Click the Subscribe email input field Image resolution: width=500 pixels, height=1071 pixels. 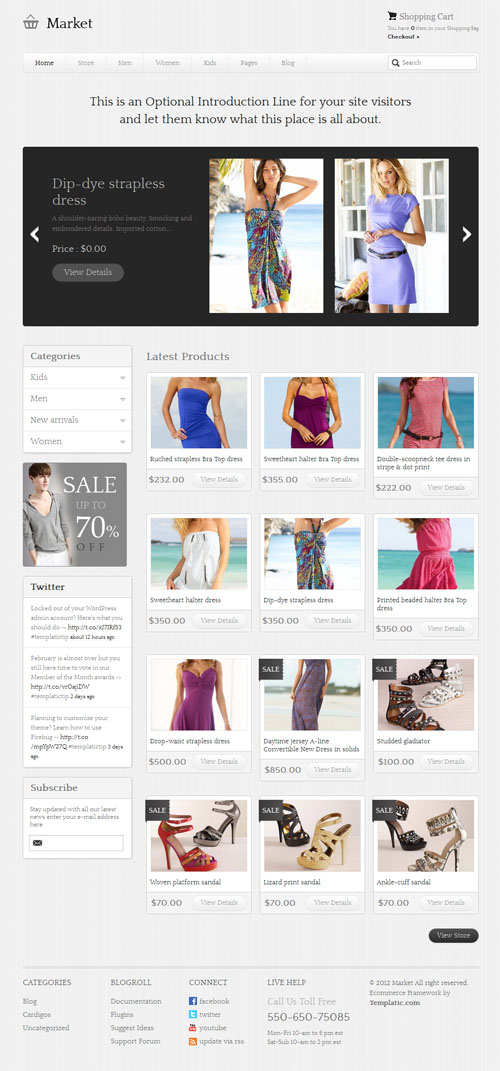tap(76, 843)
